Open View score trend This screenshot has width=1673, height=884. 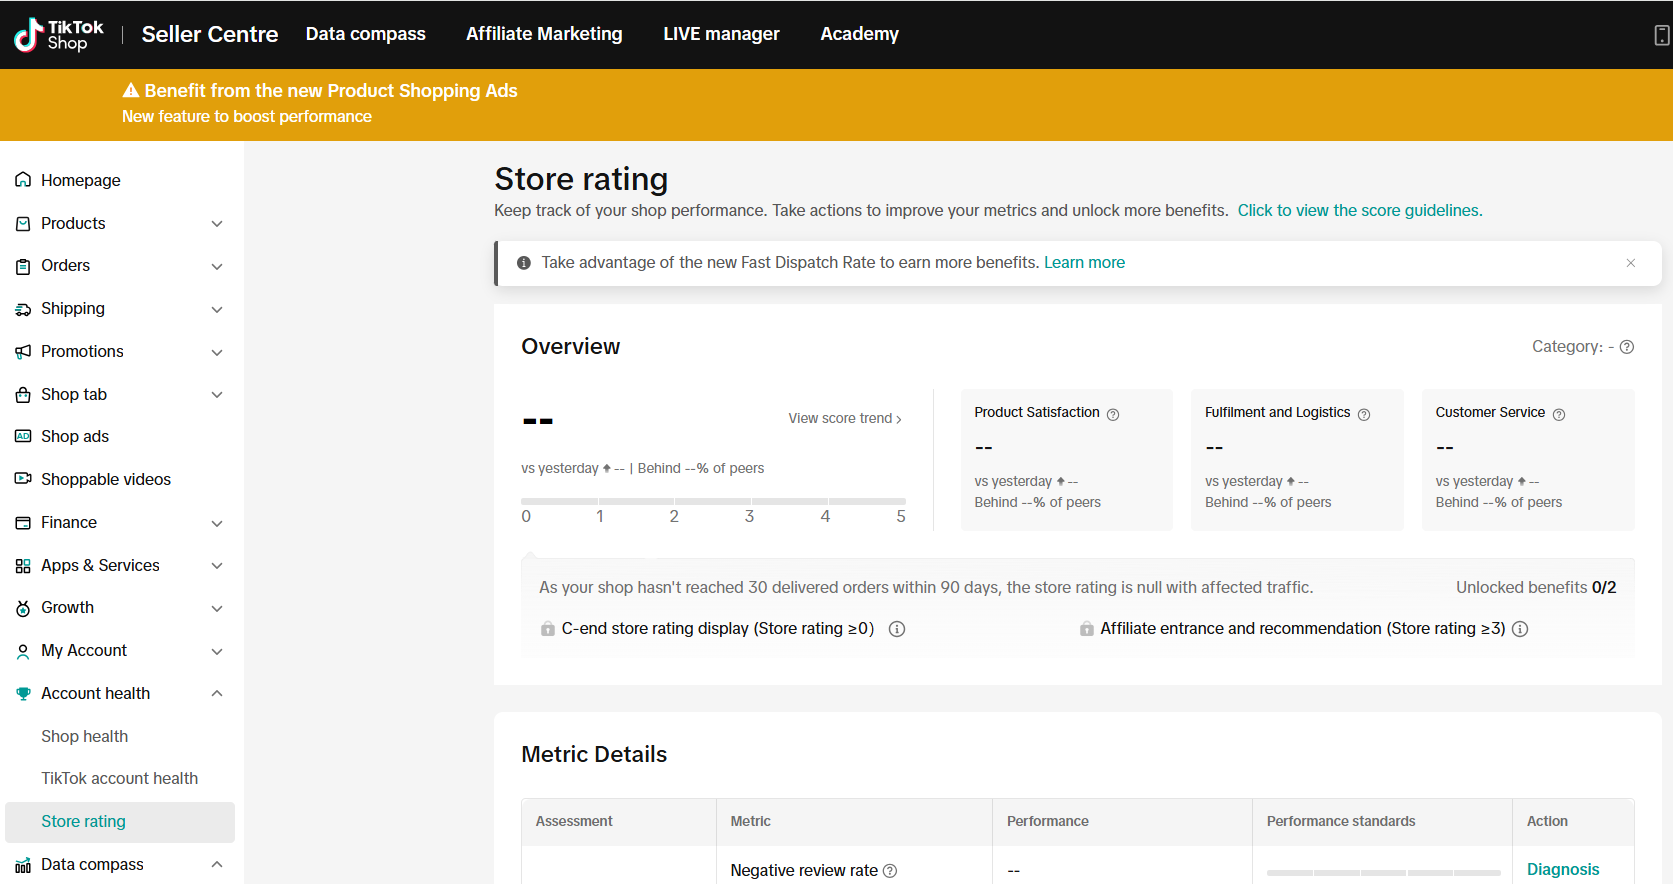(x=844, y=418)
